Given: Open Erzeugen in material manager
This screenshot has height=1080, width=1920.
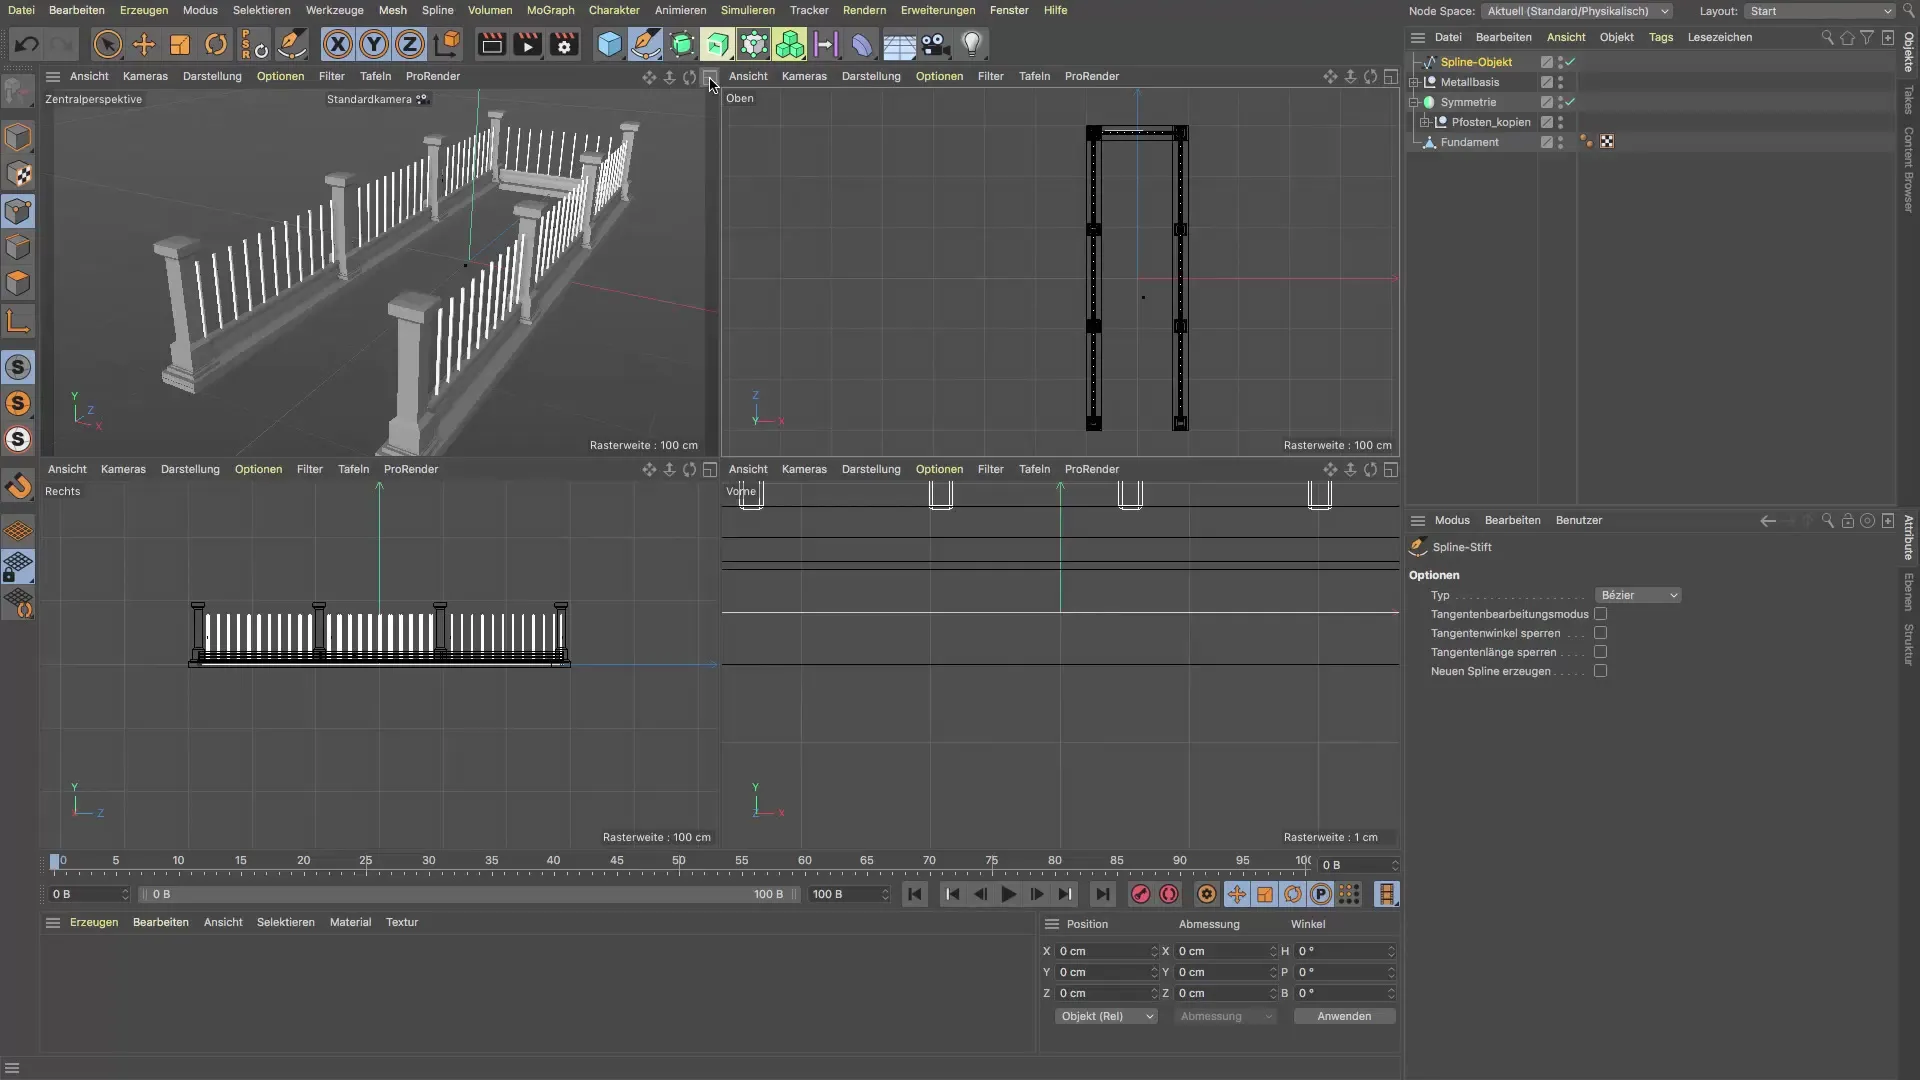Looking at the screenshot, I should click(94, 922).
